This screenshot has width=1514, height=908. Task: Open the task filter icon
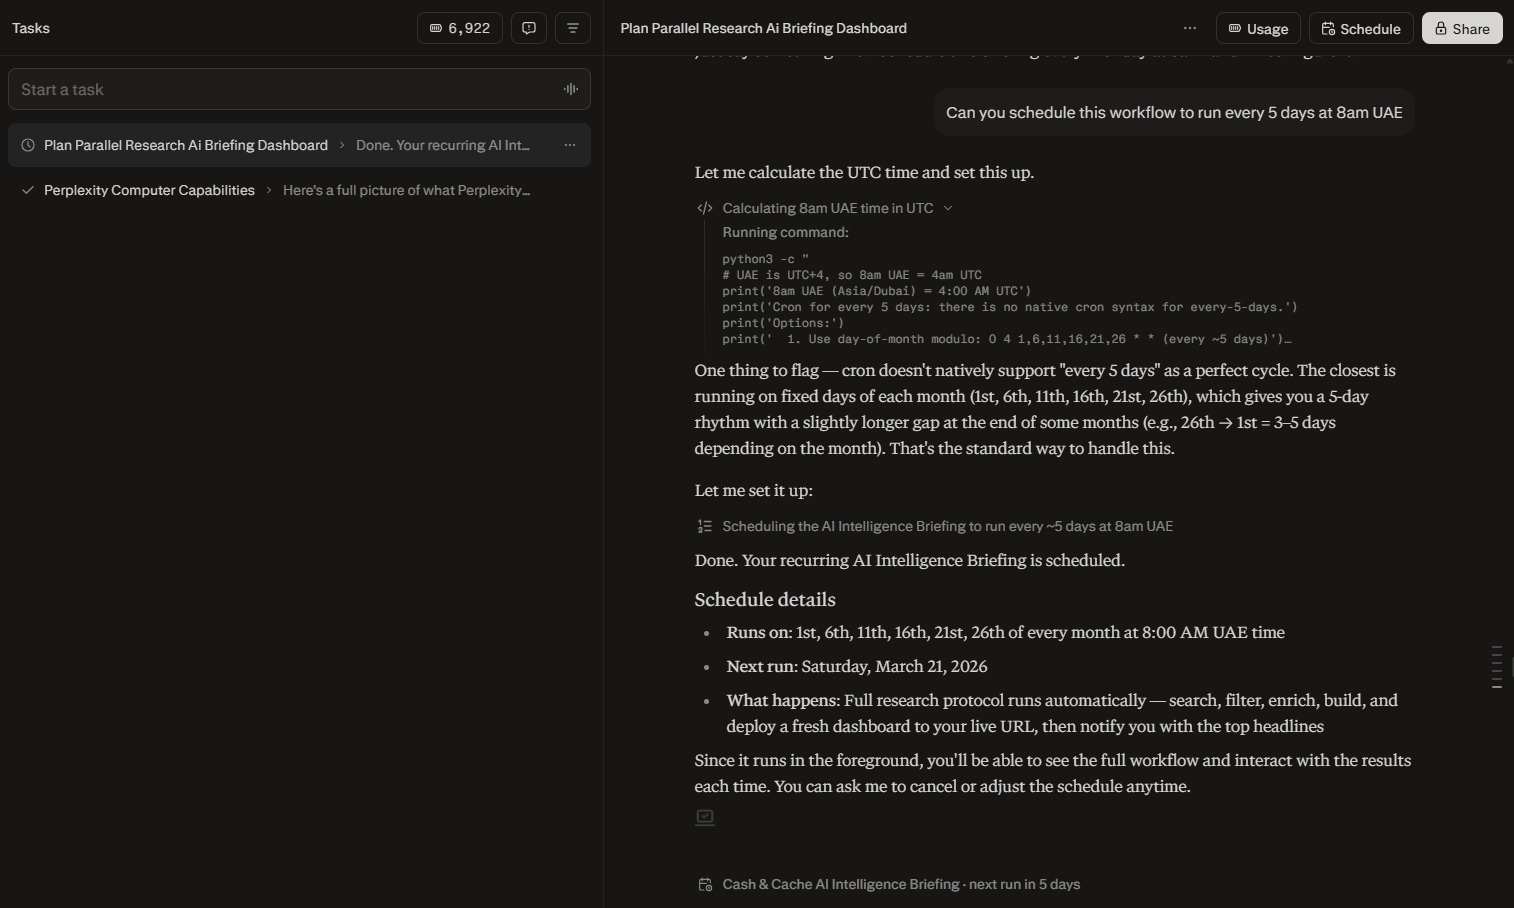click(573, 28)
